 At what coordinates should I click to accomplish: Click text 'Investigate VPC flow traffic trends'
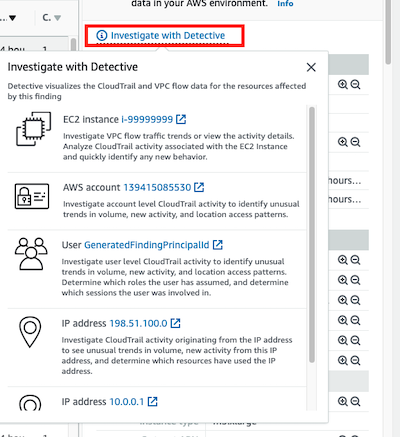coord(127,136)
